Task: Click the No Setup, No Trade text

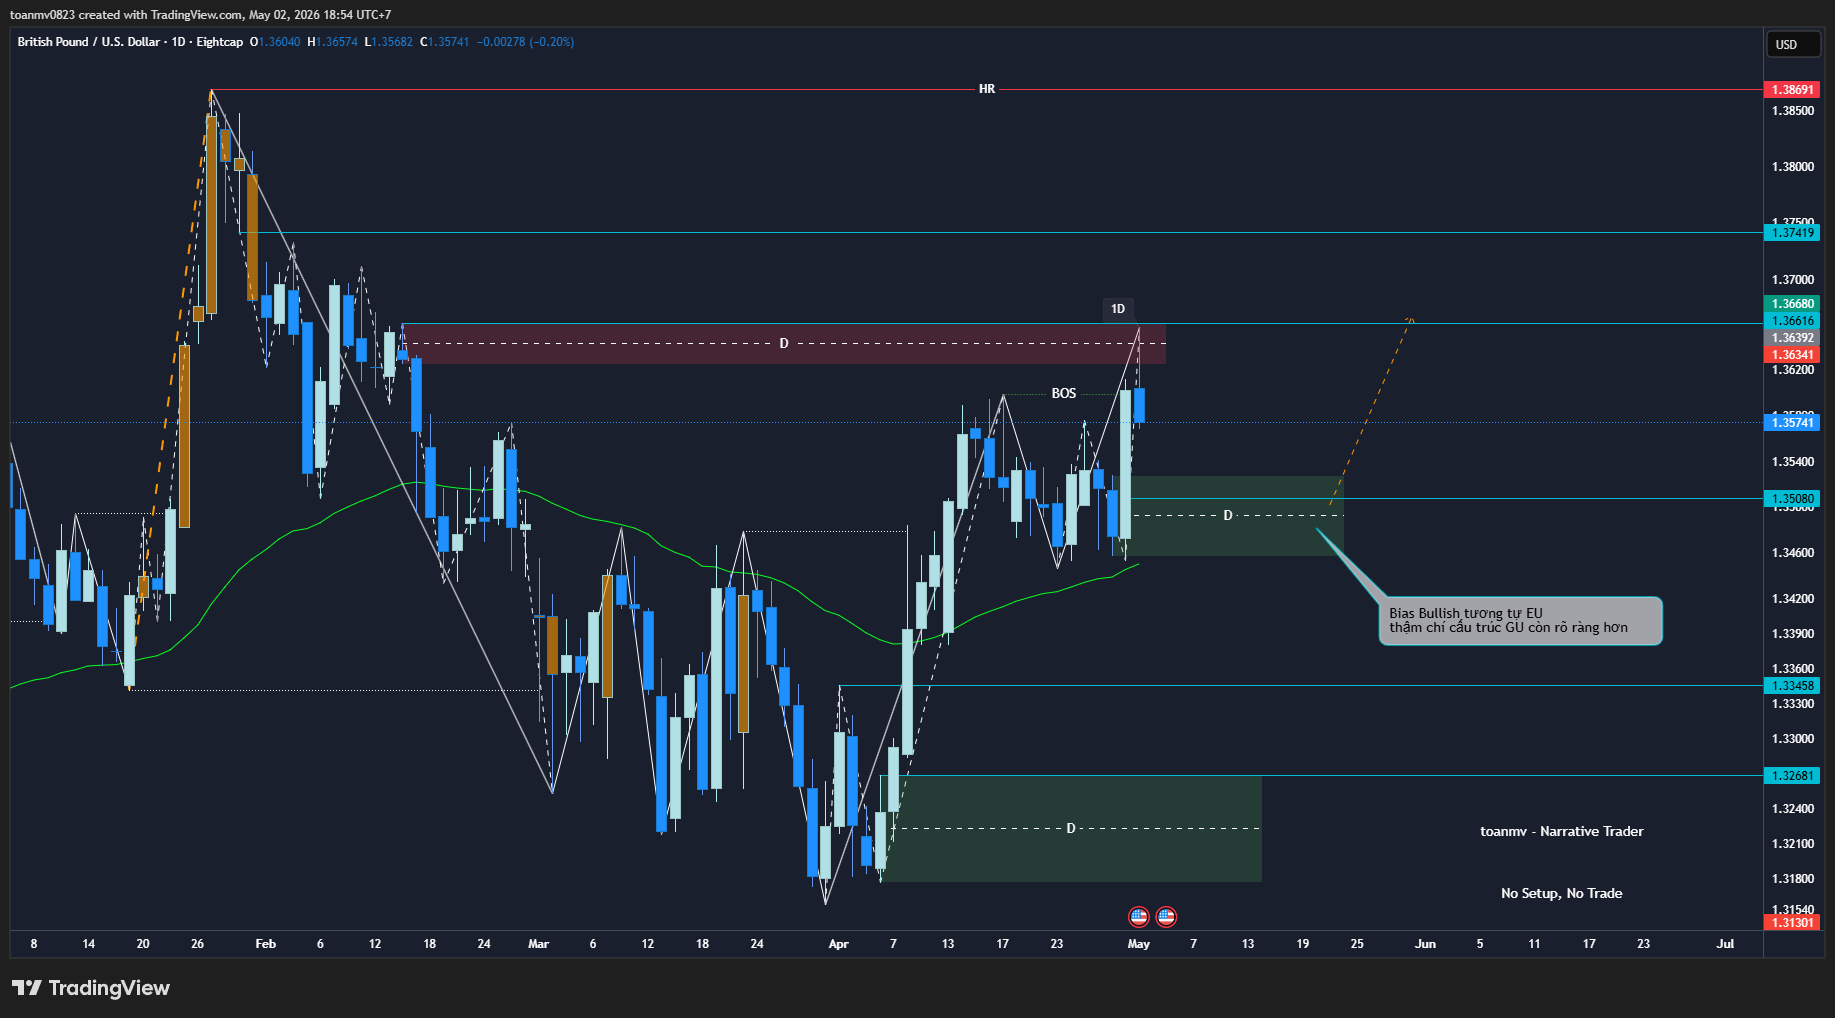Action: pyautogui.click(x=1562, y=893)
